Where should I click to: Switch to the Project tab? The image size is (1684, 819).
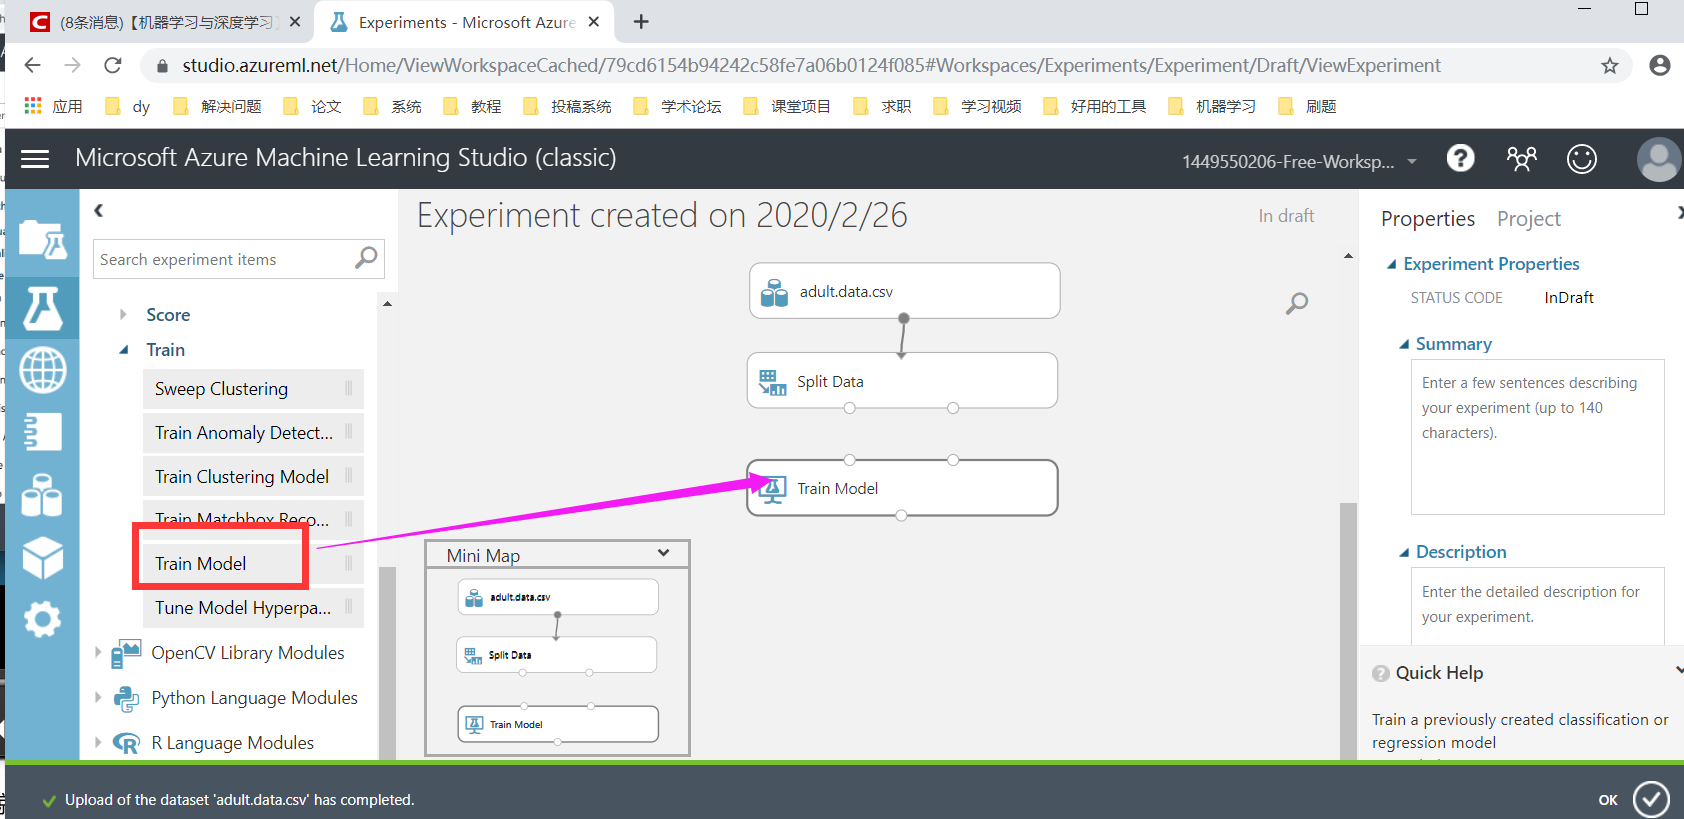pos(1528,219)
